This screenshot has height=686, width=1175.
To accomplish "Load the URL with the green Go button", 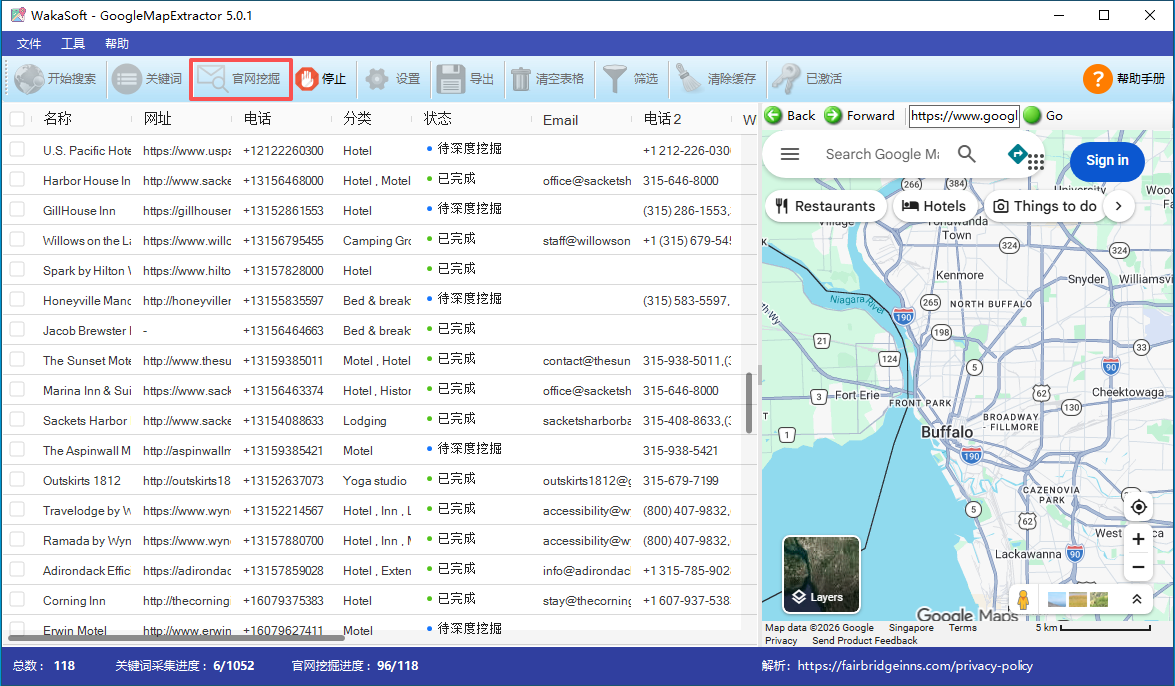I will point(1032,115).
